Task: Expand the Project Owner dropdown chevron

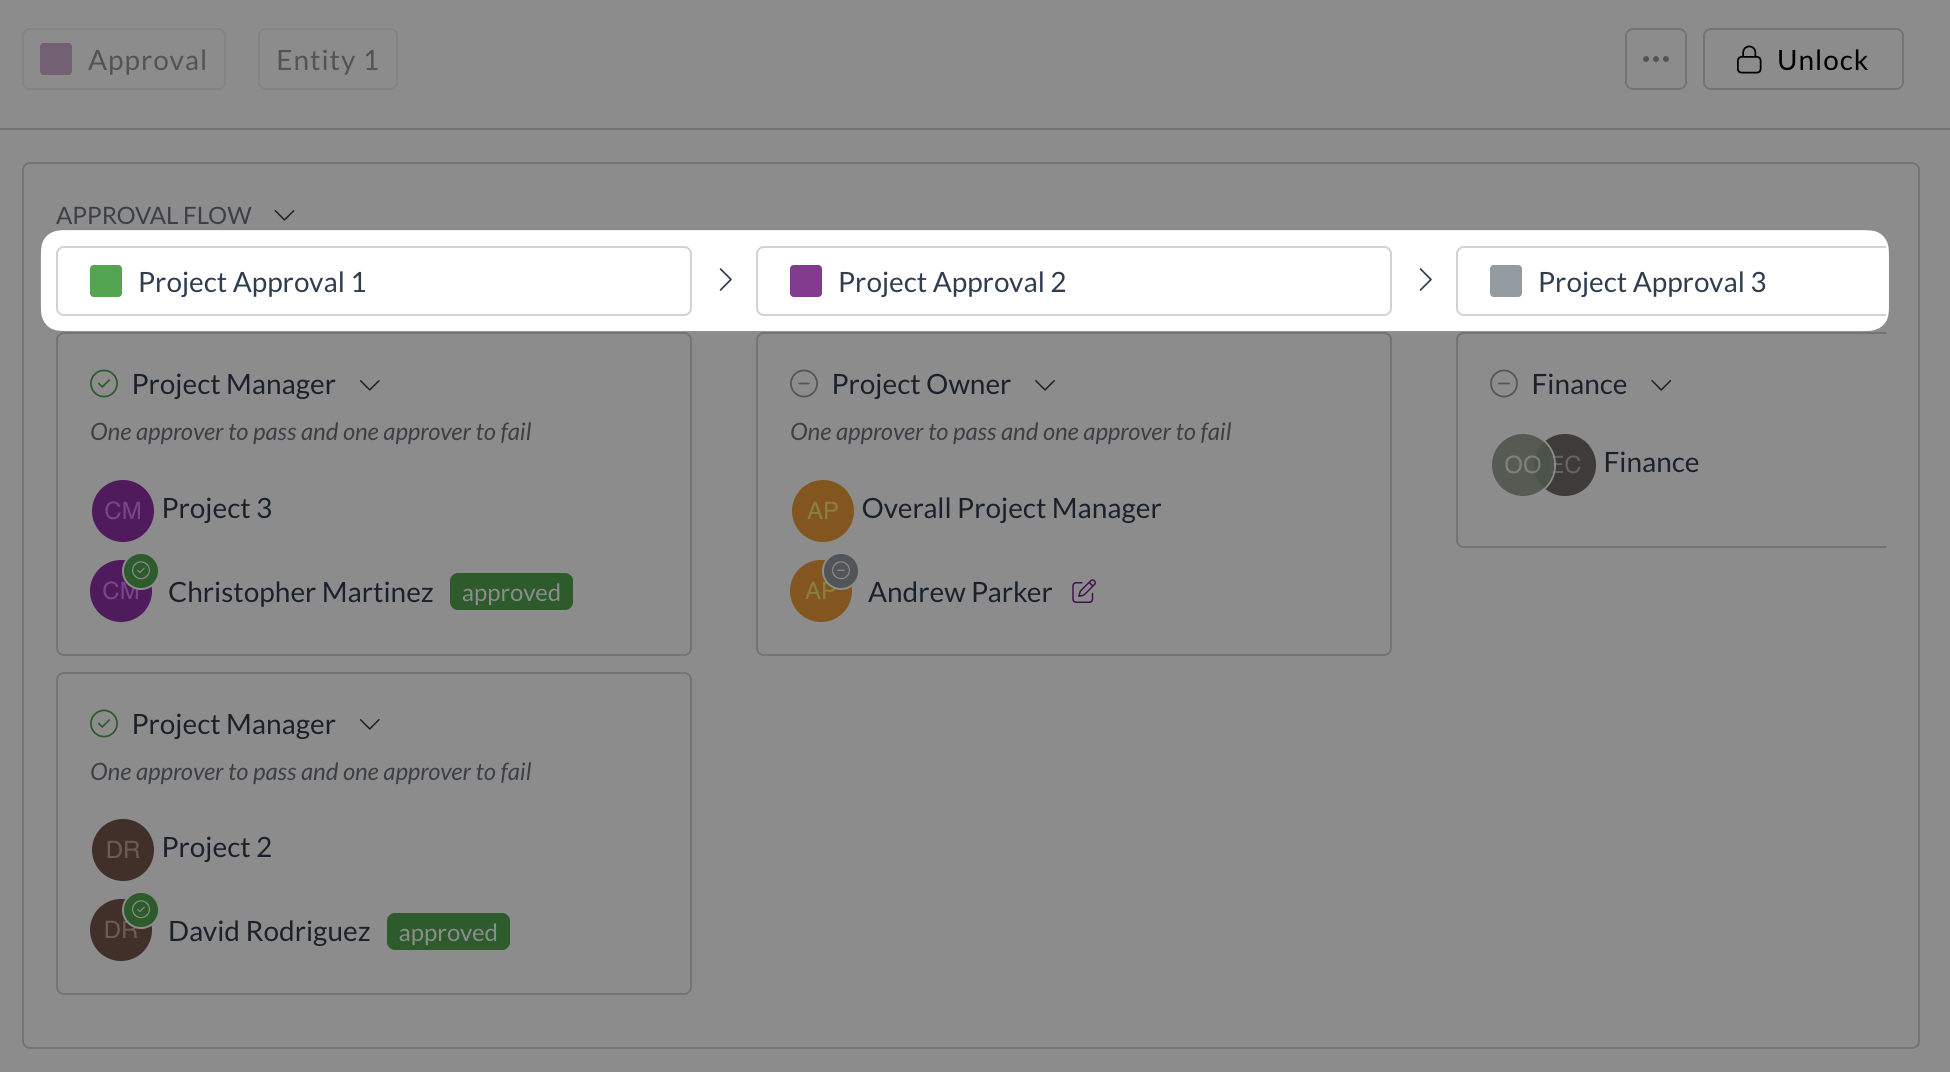Action: 1045,386
